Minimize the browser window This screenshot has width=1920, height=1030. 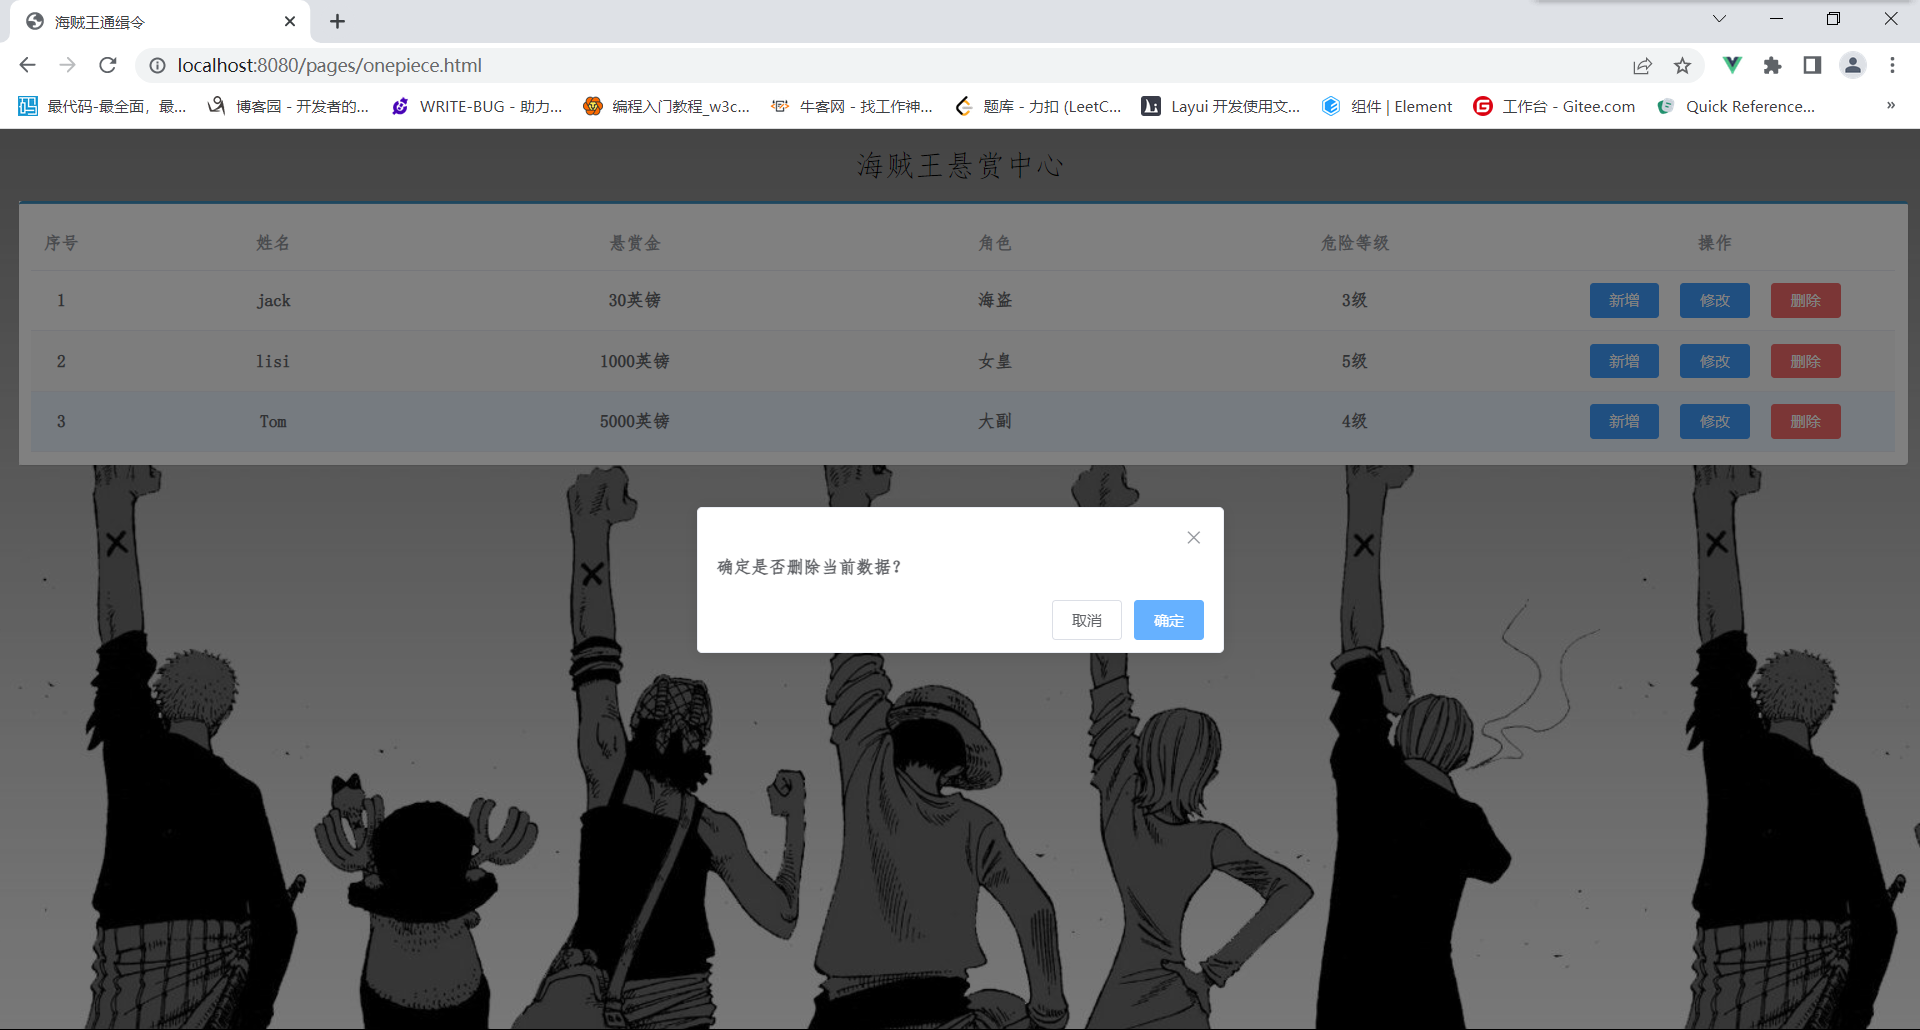[x=1776, y=19]
